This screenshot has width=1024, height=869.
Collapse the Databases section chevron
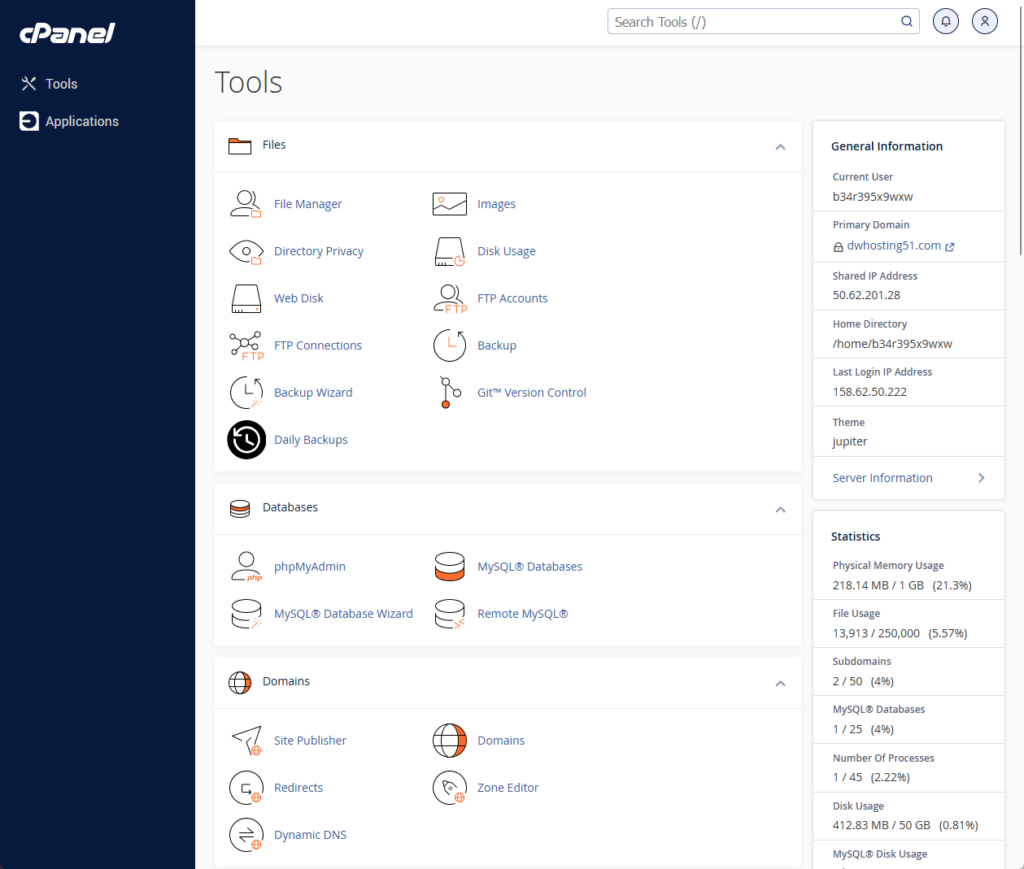click(x=780, y=509)
